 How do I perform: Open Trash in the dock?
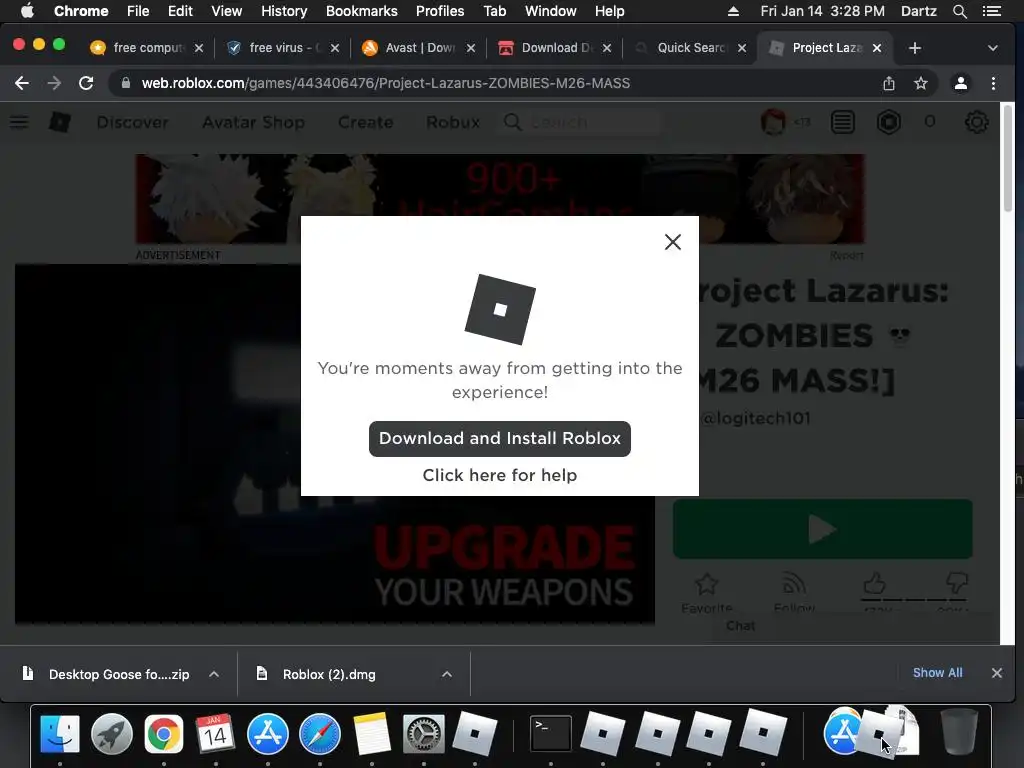click(x=959, y=733)
